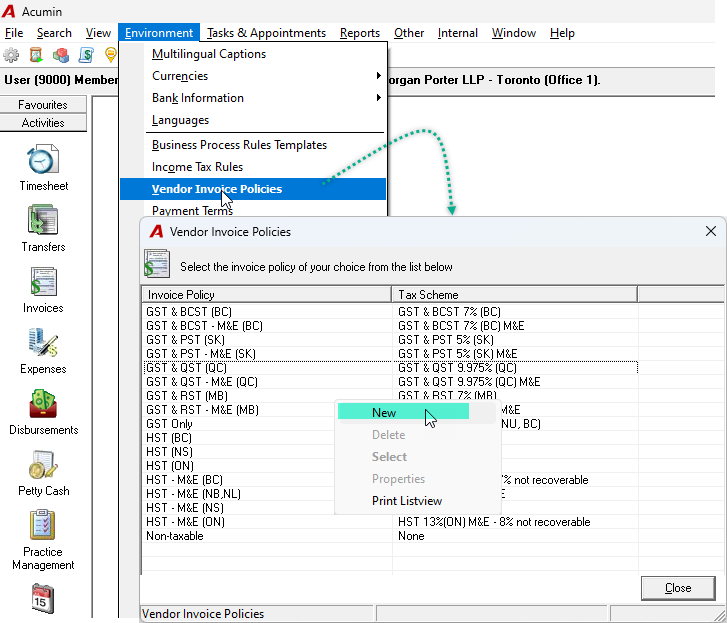Viewport: 727px width, 623px height.
Task: Open the Window menu
Action: [x=514, y=33]
